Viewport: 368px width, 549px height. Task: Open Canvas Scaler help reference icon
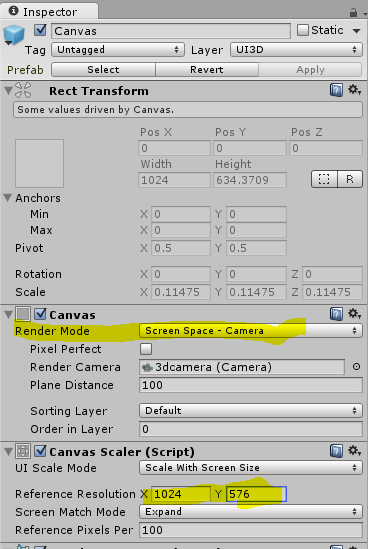click(336, 451)
